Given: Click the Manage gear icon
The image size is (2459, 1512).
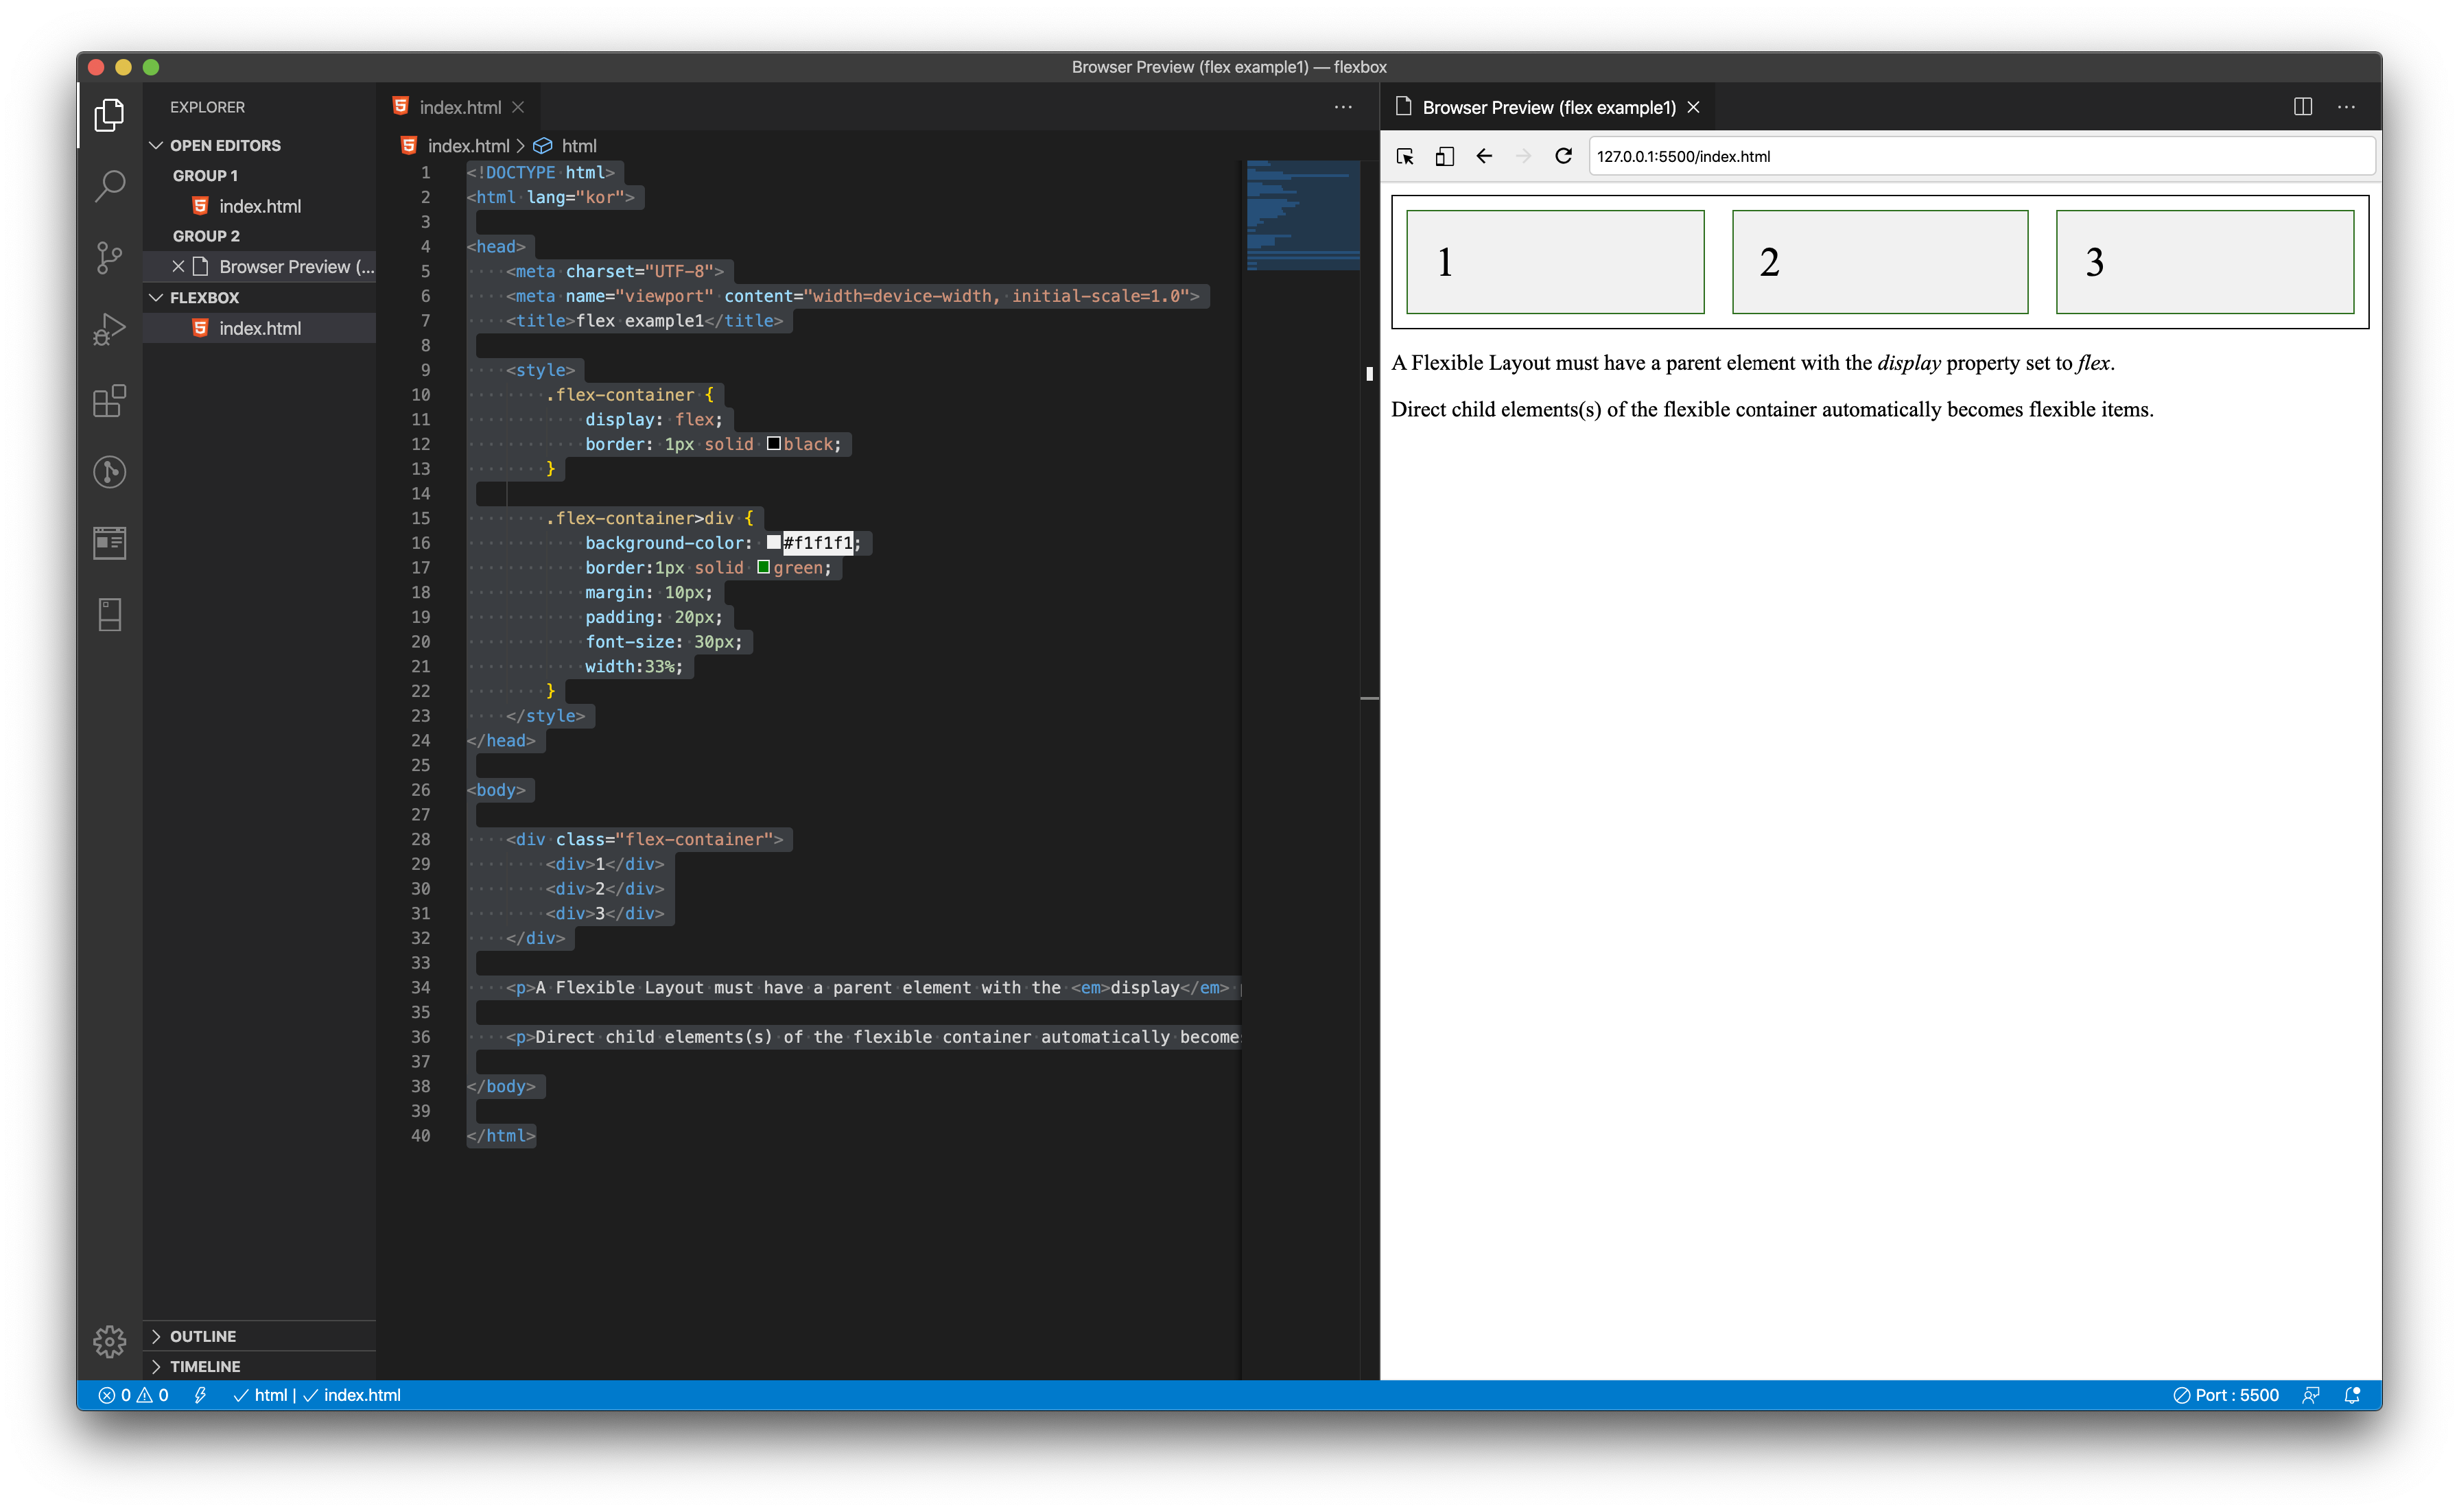Looking at the screenshot, I should [109, 1341].
